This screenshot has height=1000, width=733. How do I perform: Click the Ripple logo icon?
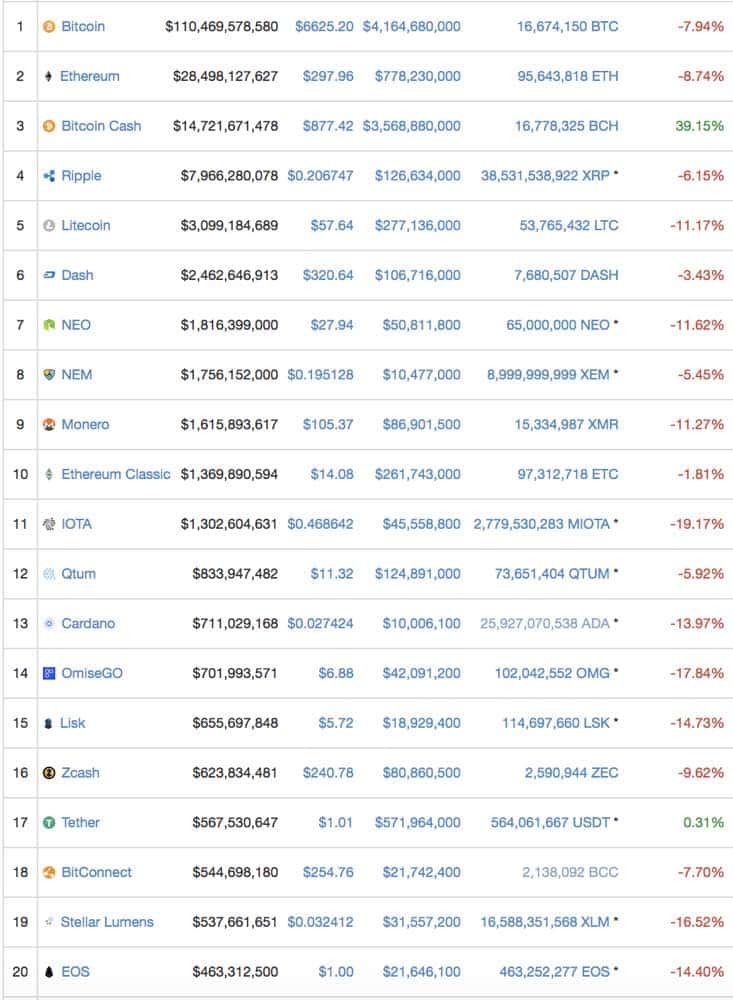(49, 176)
